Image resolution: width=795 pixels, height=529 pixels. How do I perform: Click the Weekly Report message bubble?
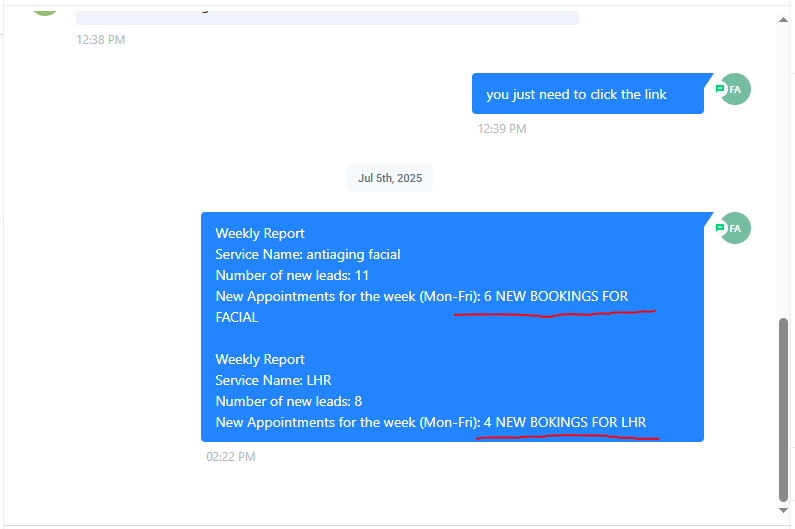(452, 327)
